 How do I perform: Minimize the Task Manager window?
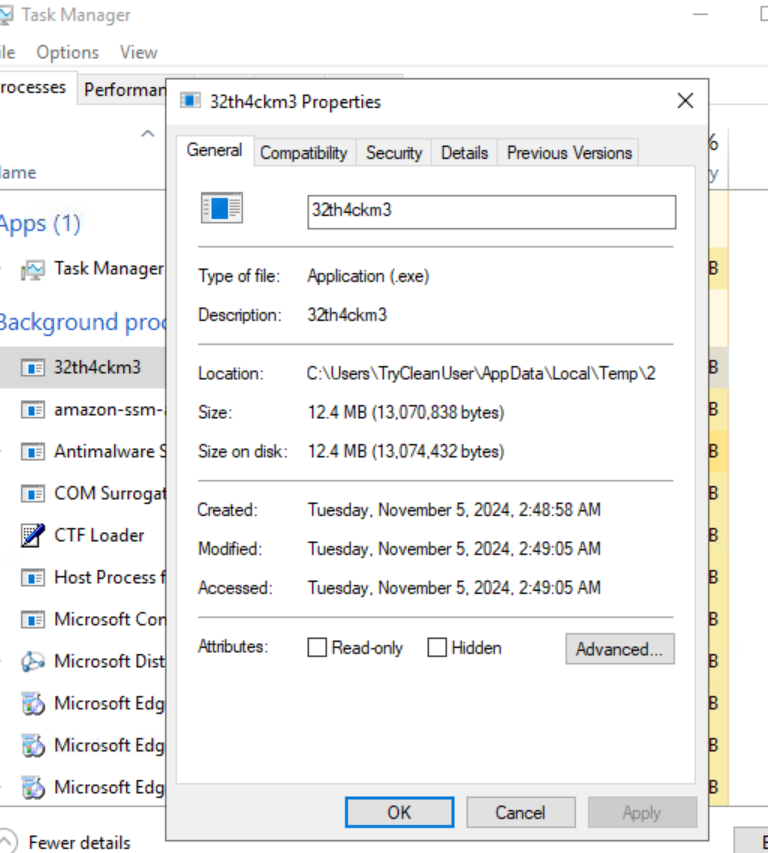701,15
